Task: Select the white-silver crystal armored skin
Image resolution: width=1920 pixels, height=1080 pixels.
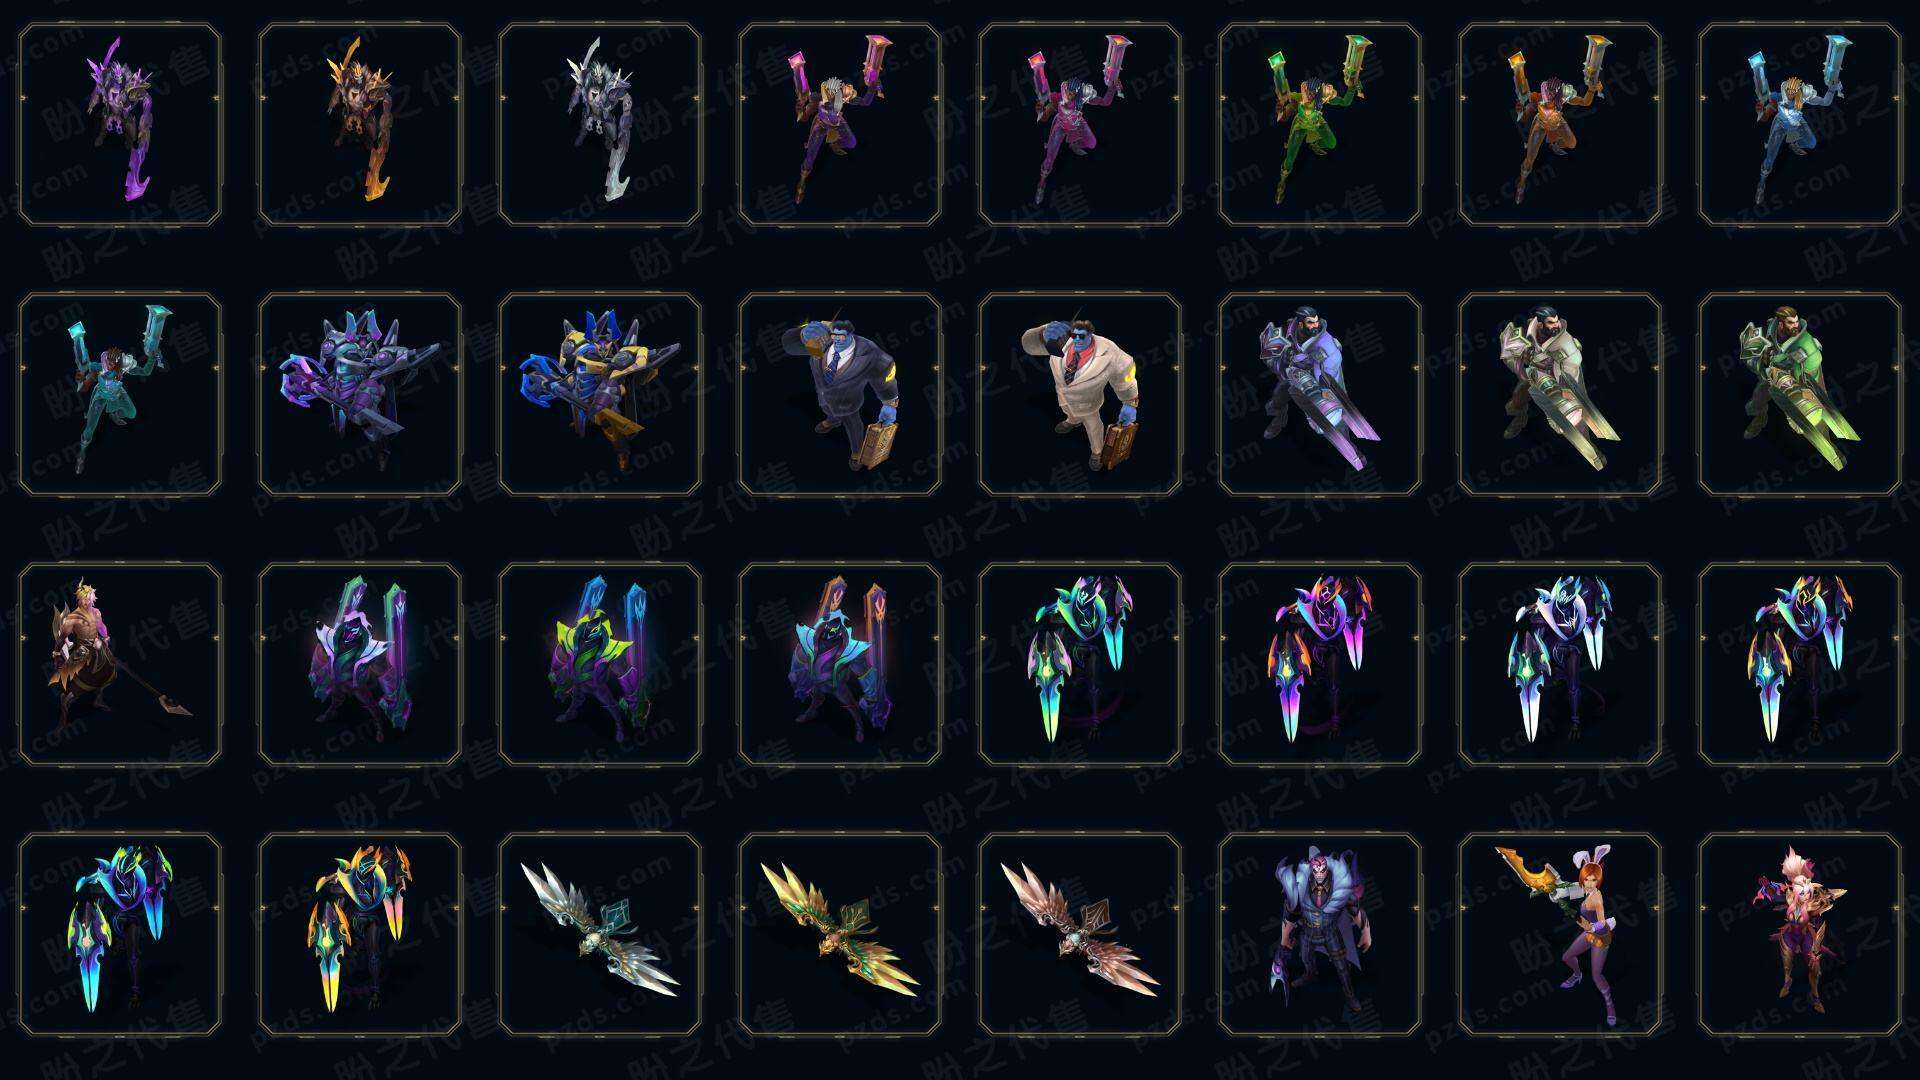Action: (x=600, y=125)
